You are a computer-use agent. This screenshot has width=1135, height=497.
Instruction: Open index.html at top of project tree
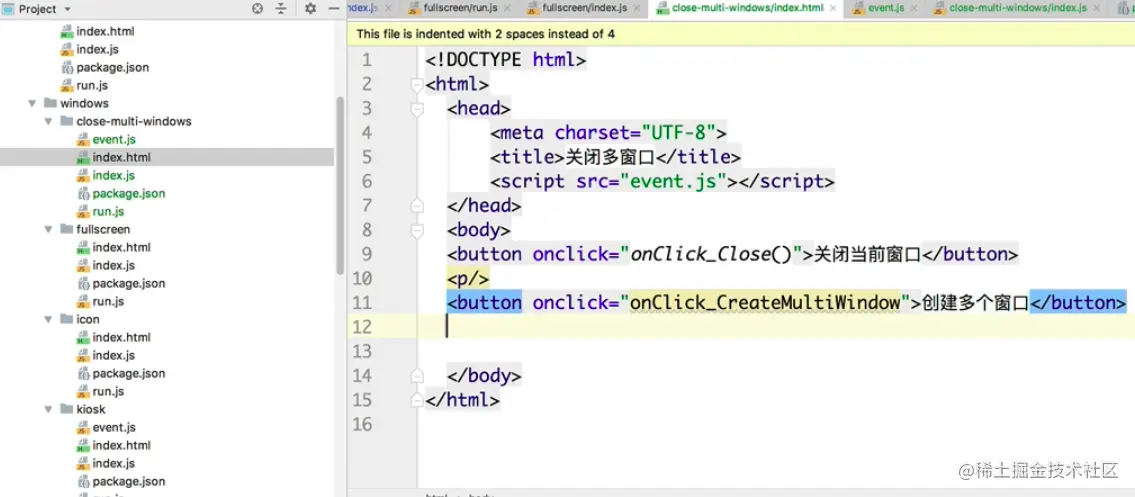(x=105, y=32)
